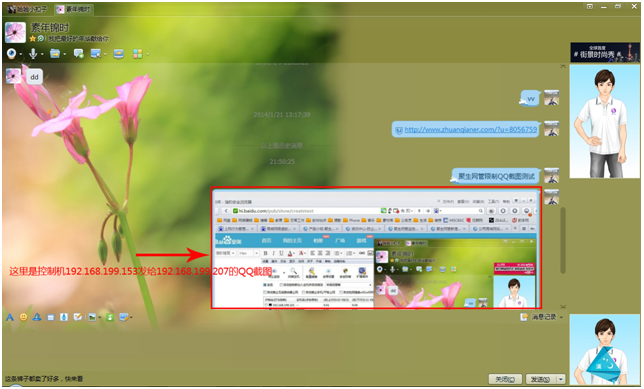644x389 pixels.
Task: Open font settings with blue A icon
Action: (x=10, y=317)
